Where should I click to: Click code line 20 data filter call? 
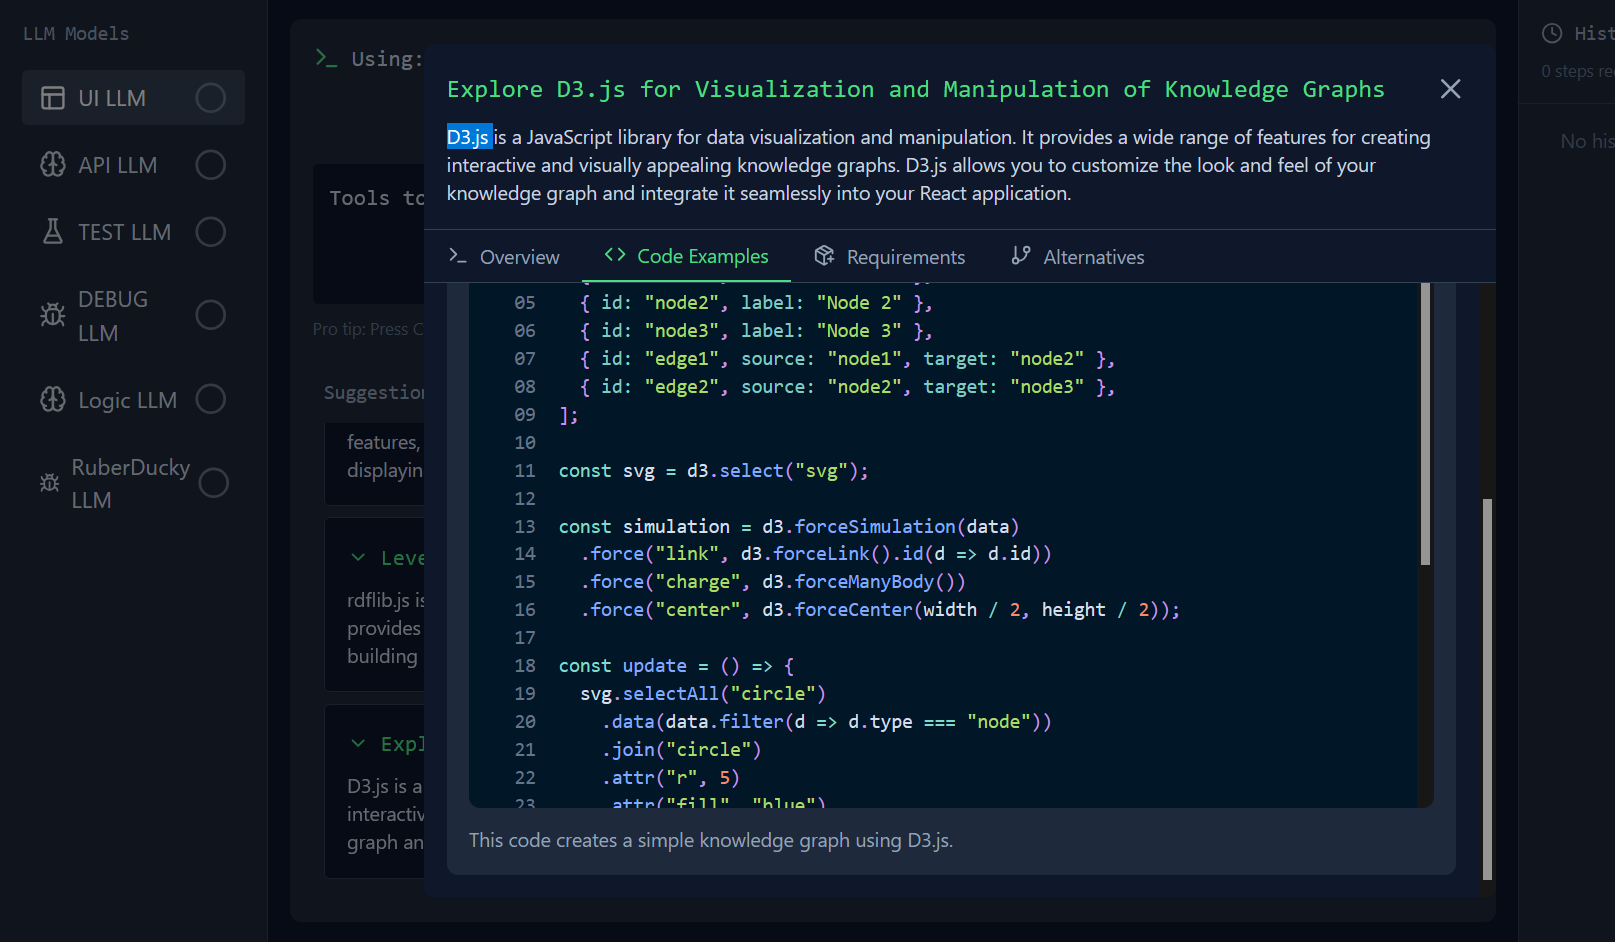[x=826, y=722]
